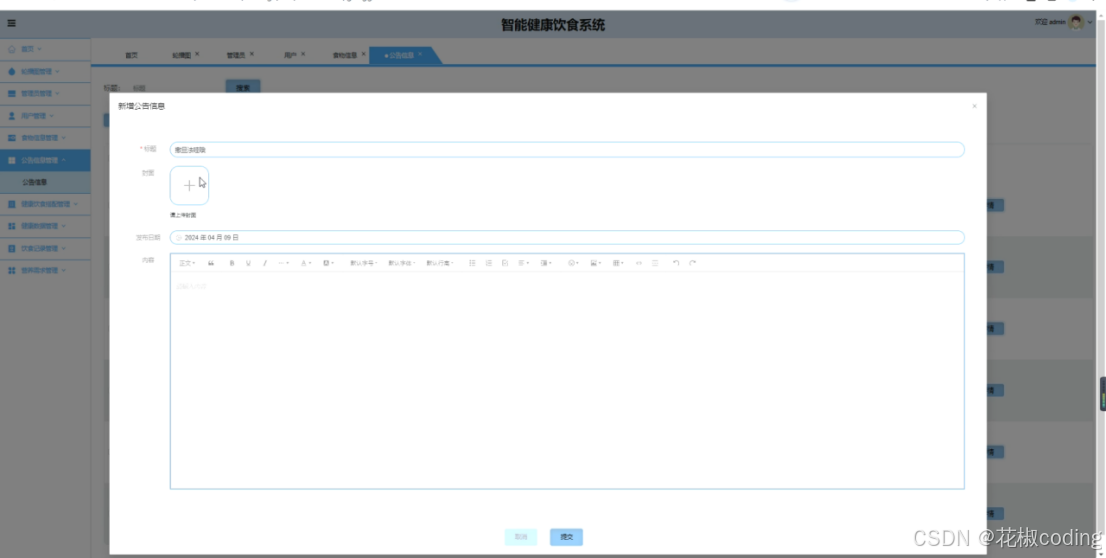Expand 首页 in the sidebar

pos(45,49)
